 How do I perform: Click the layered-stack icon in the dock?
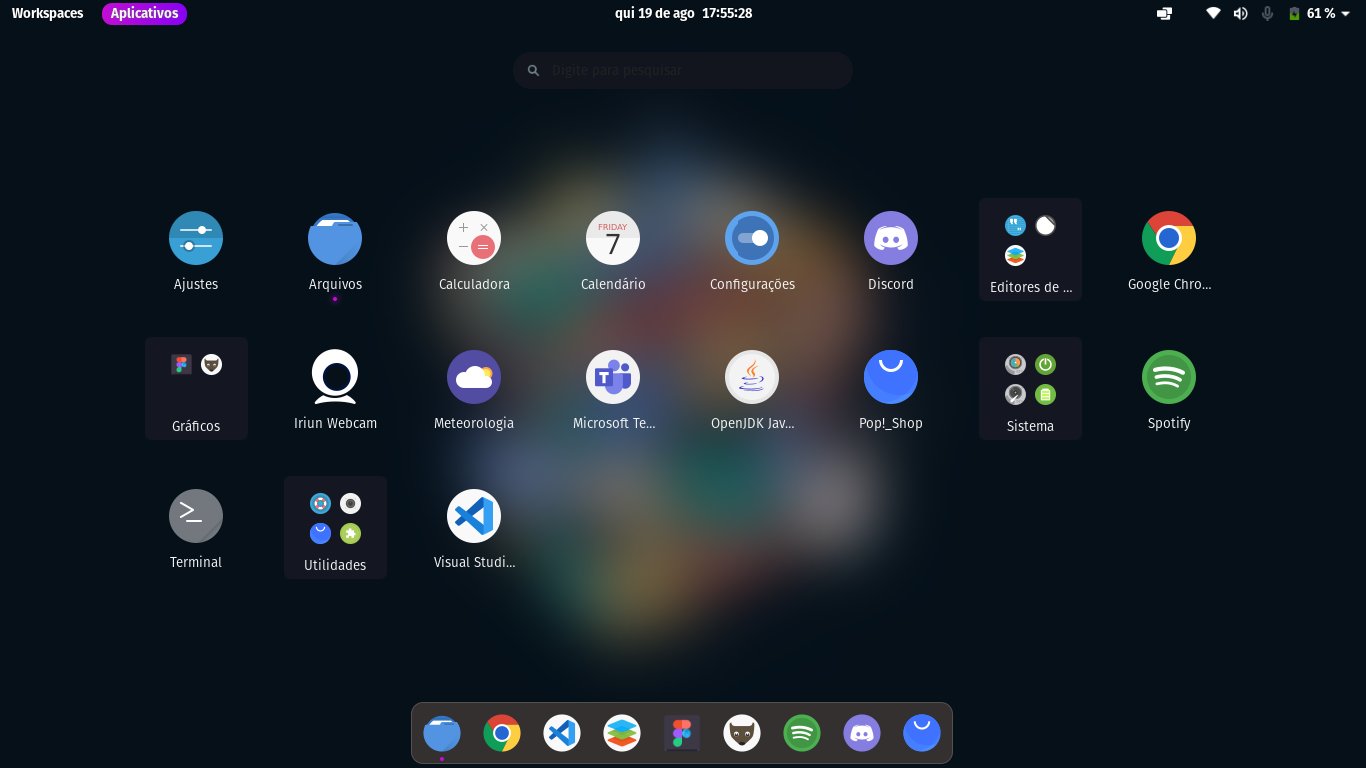(622, 734)
